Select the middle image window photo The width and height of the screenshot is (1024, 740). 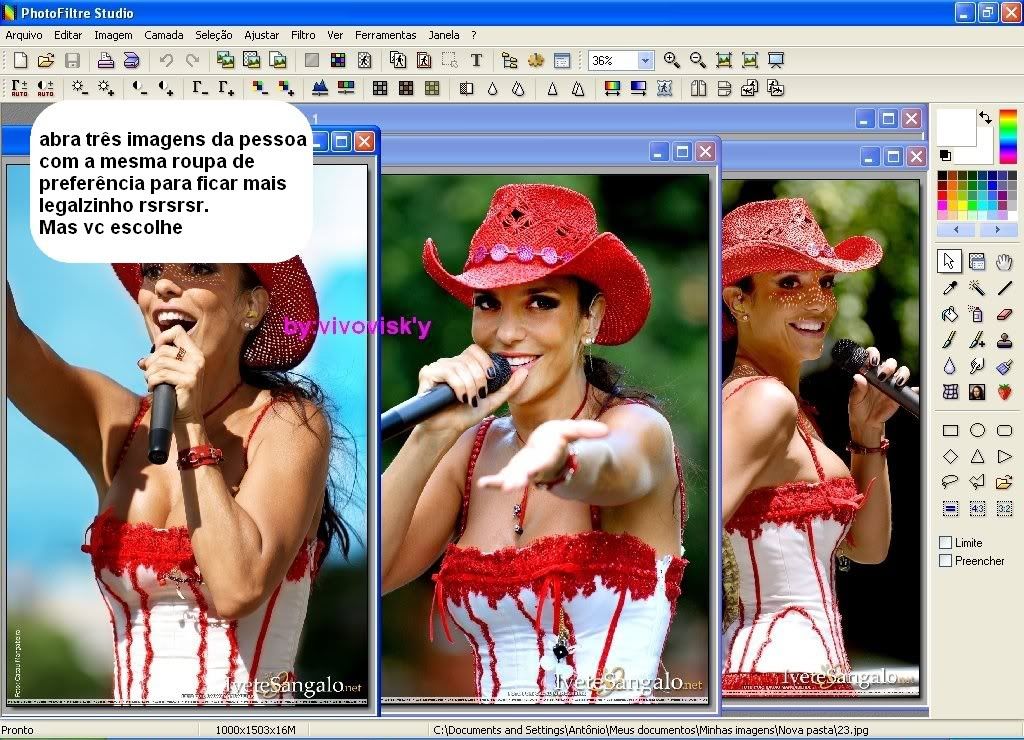point(545,430)
